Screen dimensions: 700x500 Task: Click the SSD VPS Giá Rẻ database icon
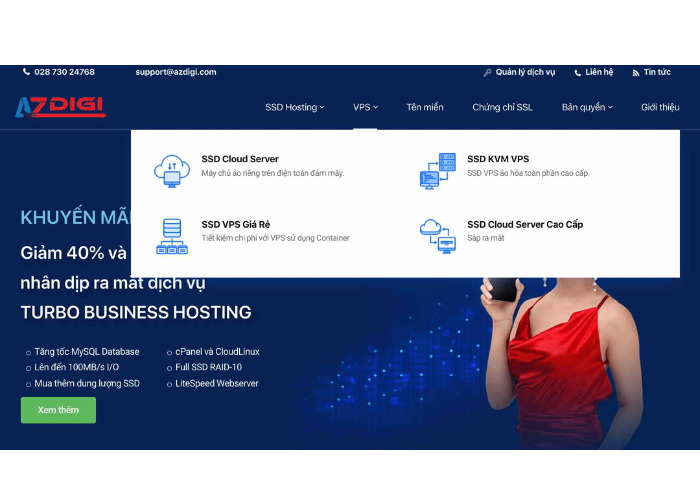pyautogui.click(x=172, y=236)
